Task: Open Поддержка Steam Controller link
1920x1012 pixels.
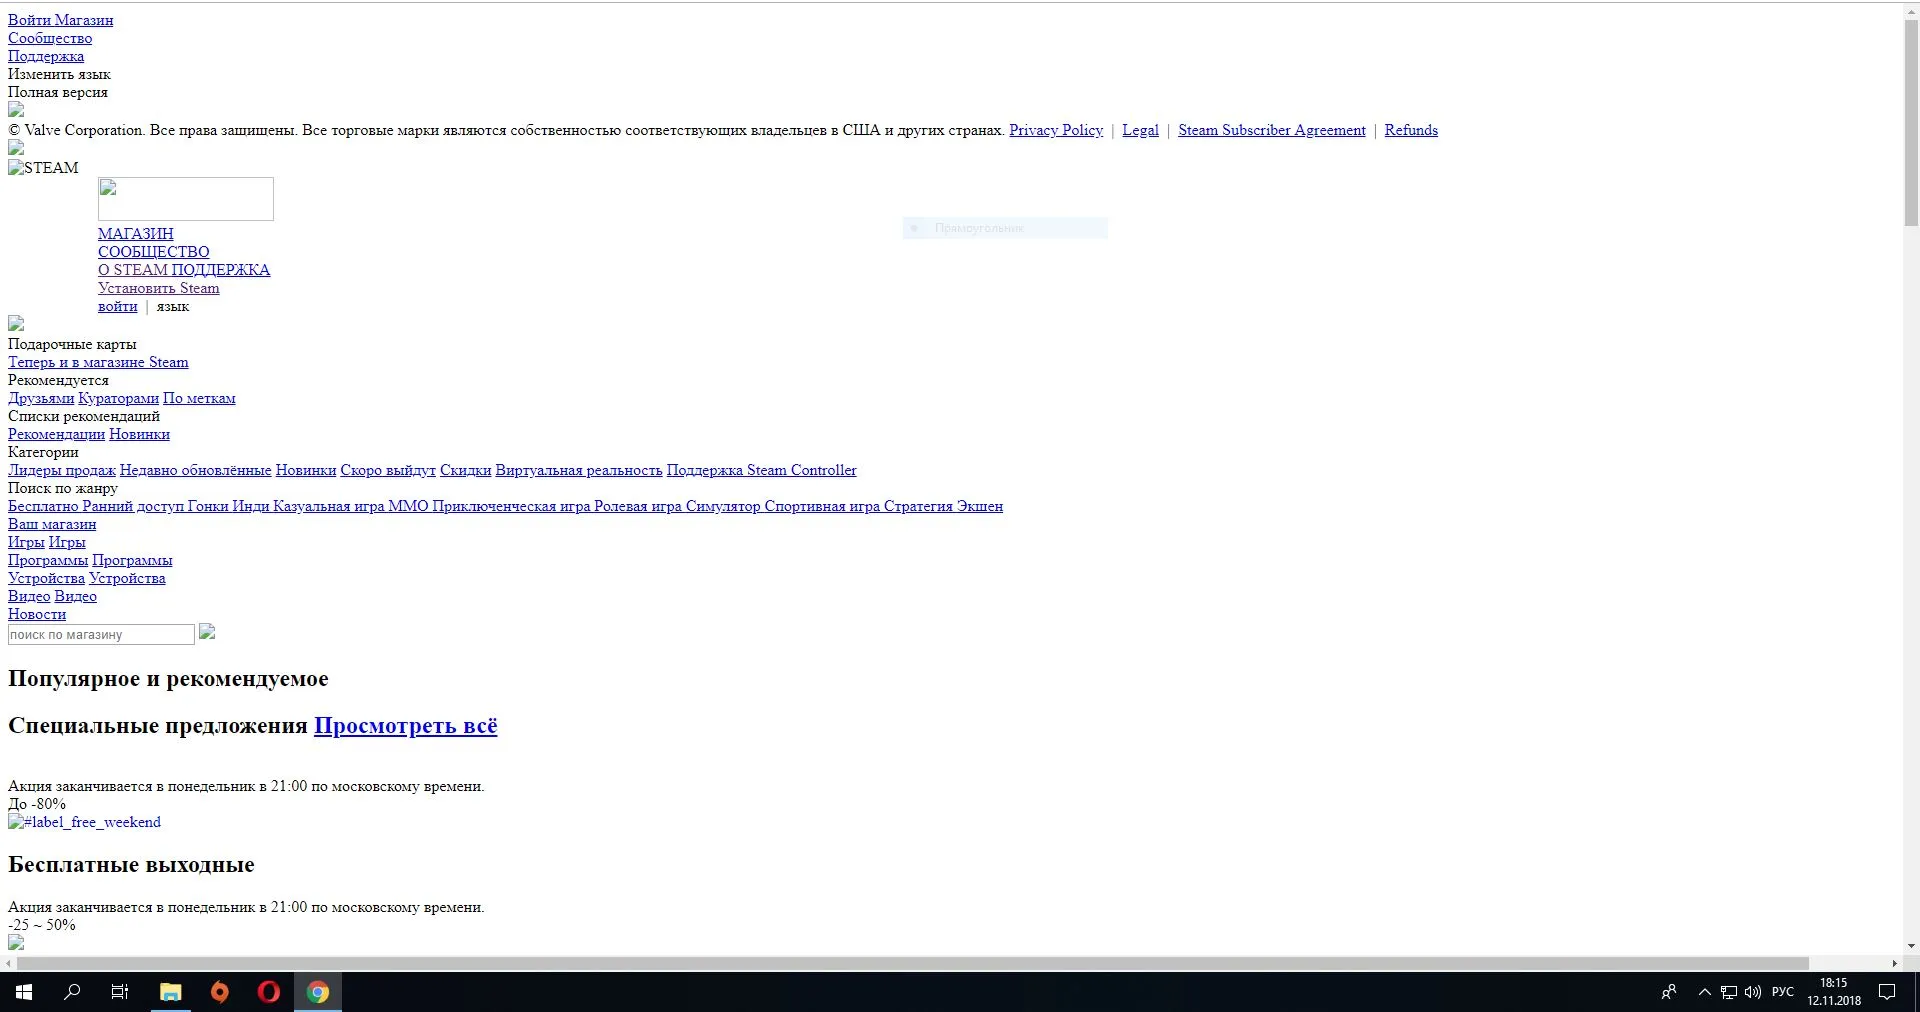Action: [x=762, y=470]
